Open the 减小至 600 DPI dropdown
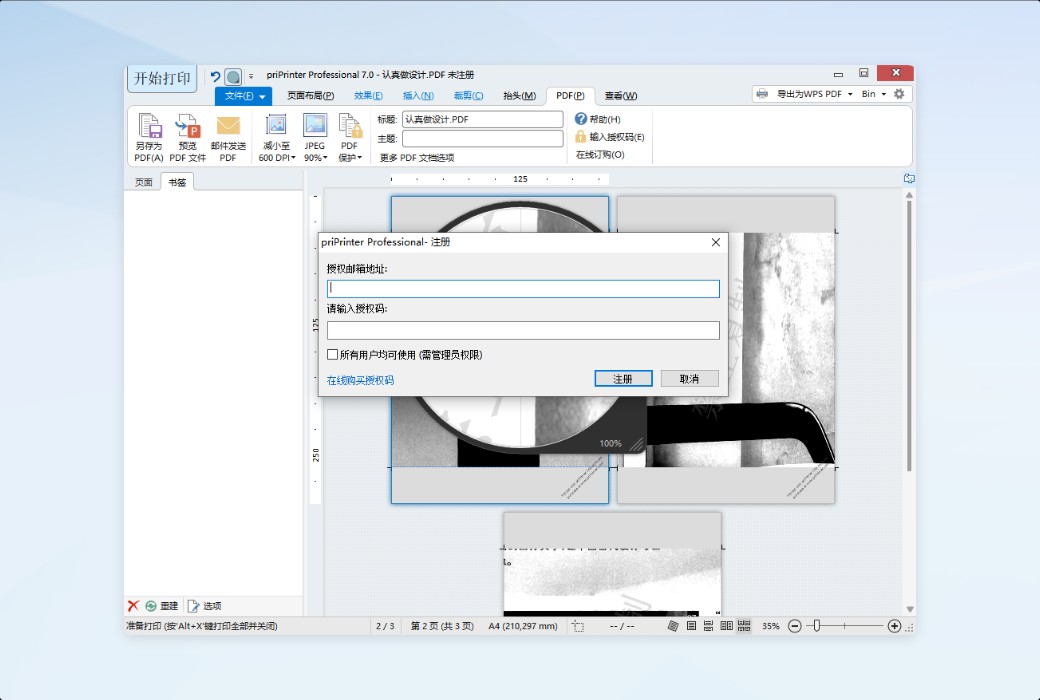The image size is (1040, 700). coord(277,138)
